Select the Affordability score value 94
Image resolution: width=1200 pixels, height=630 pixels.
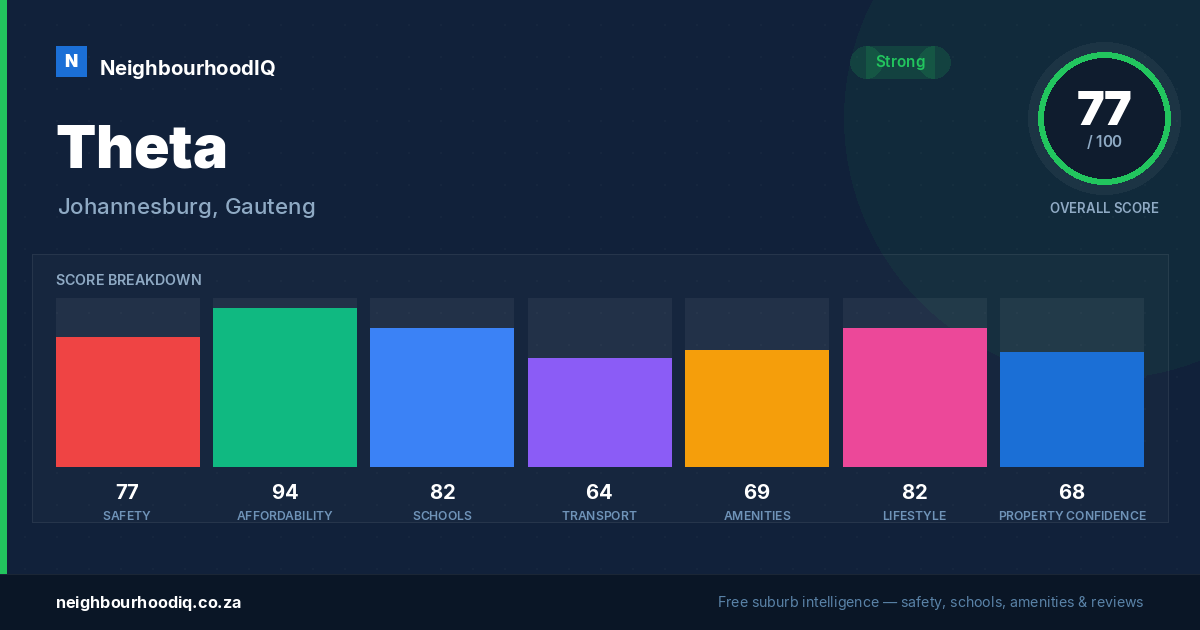pyautogui.click(x=285, y=492)
